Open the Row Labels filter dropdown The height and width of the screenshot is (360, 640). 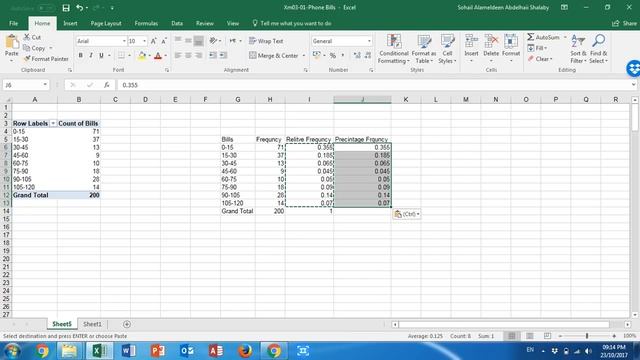click(53, 123)
